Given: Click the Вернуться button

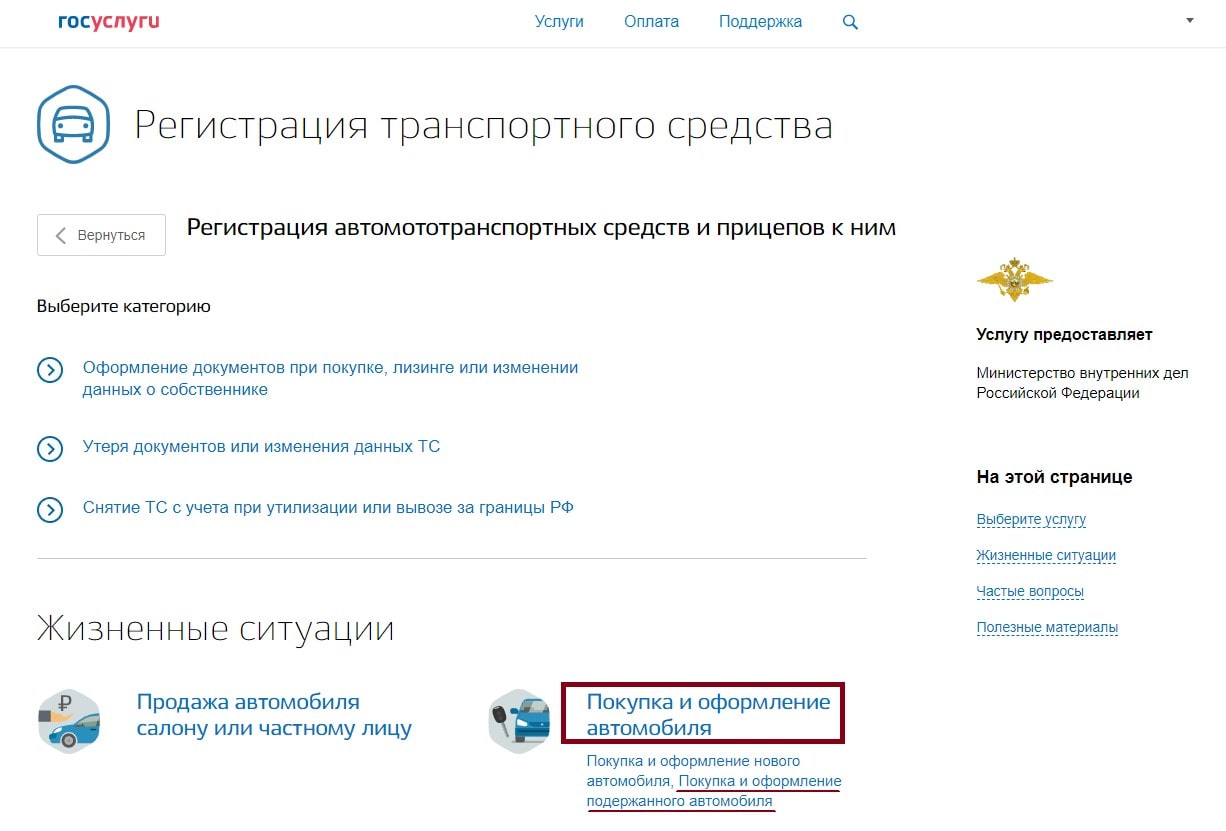Looking at the screenshot, I should [x=101, y=235].
